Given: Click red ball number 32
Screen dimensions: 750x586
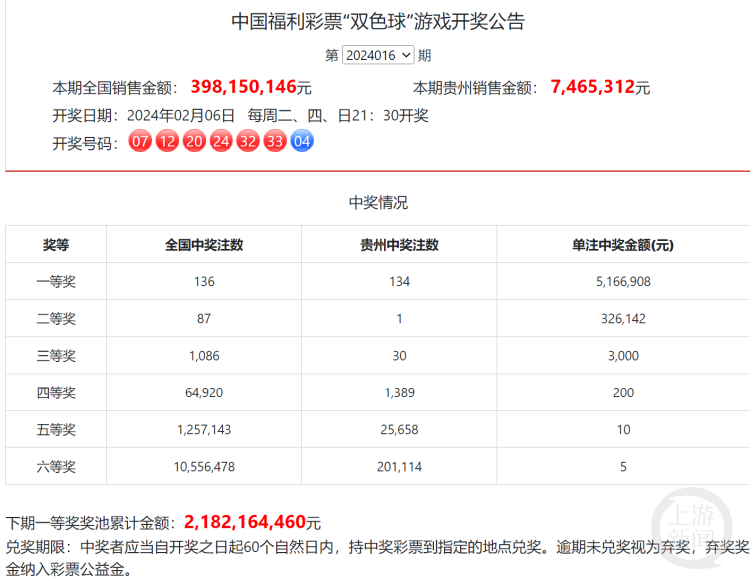Looking at the screenshot, I should pyautogui.click(x=248, y=141).
